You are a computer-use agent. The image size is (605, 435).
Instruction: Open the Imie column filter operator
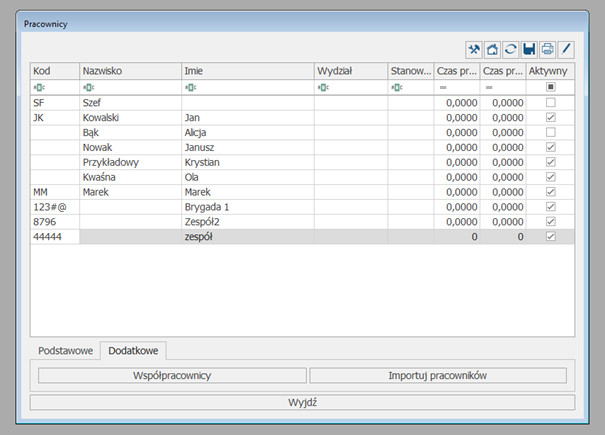pyautogui.click(x=190, y=88)
